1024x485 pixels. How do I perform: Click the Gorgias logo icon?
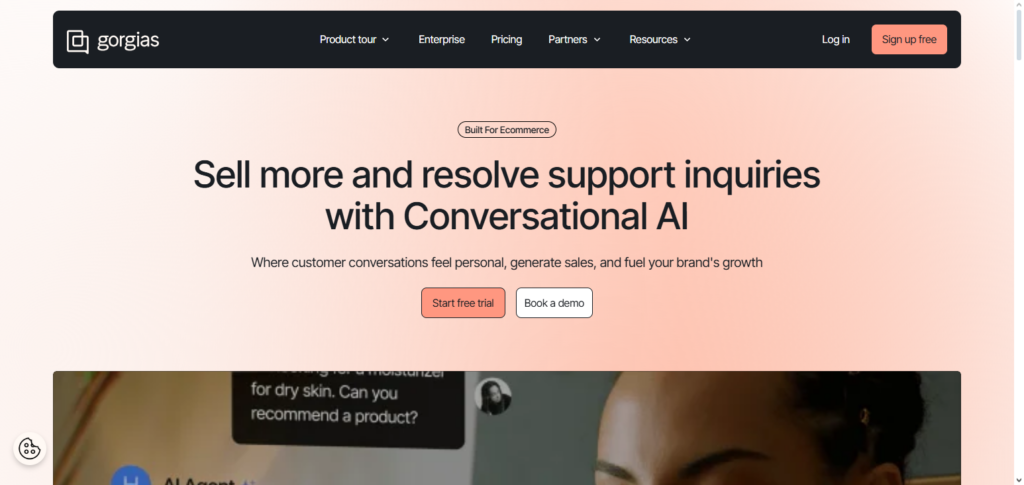78,41
